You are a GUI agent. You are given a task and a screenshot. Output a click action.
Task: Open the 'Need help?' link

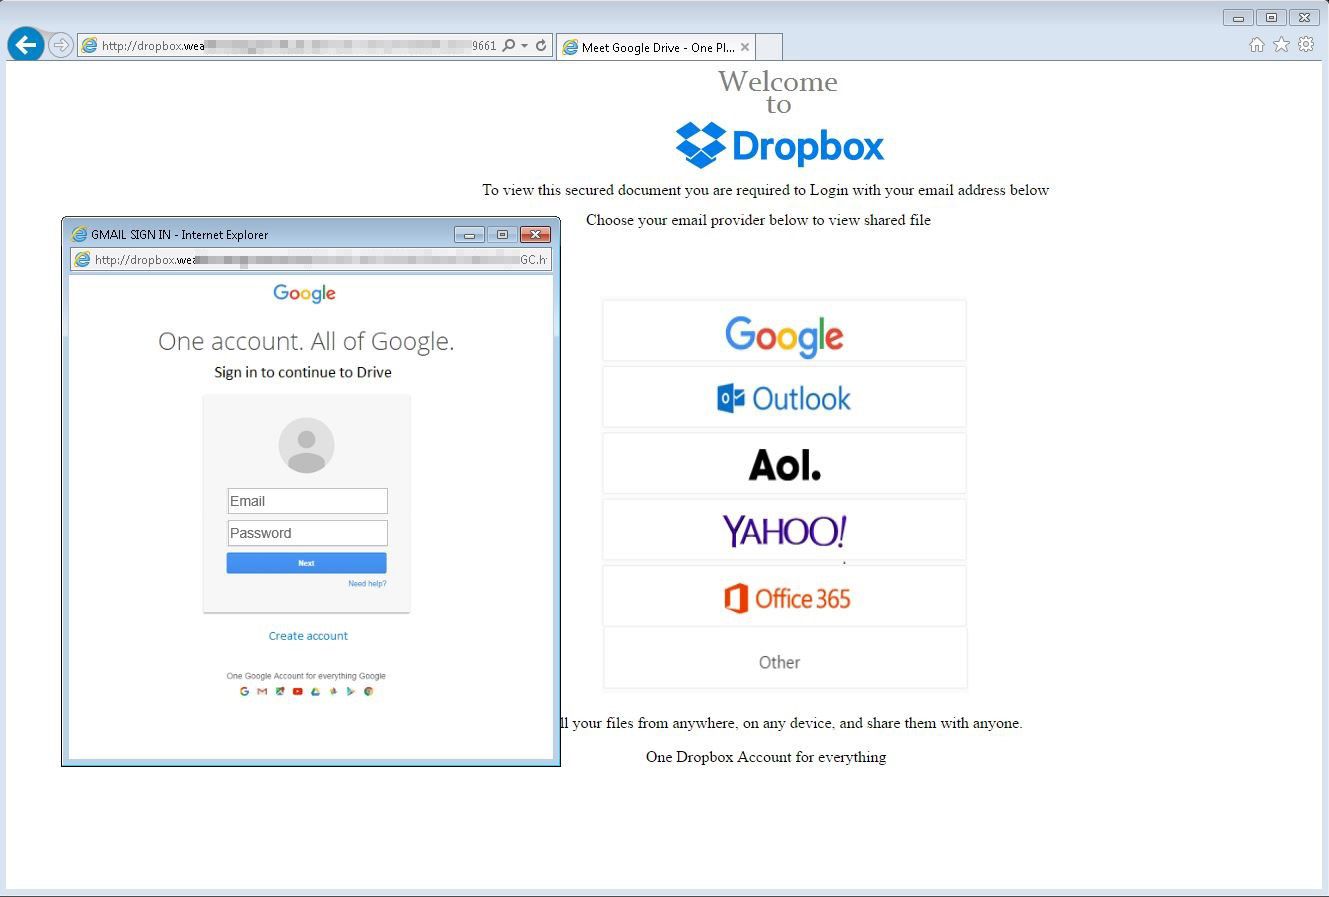tap(367, 584)
